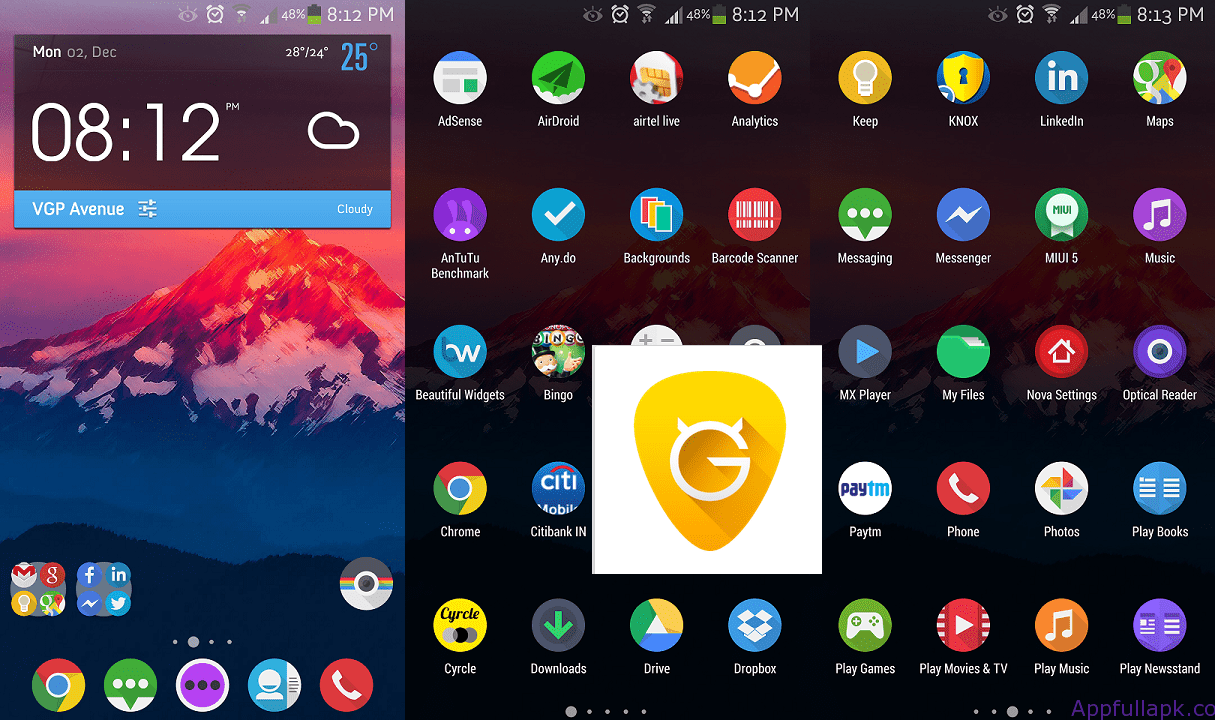Open the Google apps folder
Screen dimensions: 1215x720
click(x=38, y=588)
